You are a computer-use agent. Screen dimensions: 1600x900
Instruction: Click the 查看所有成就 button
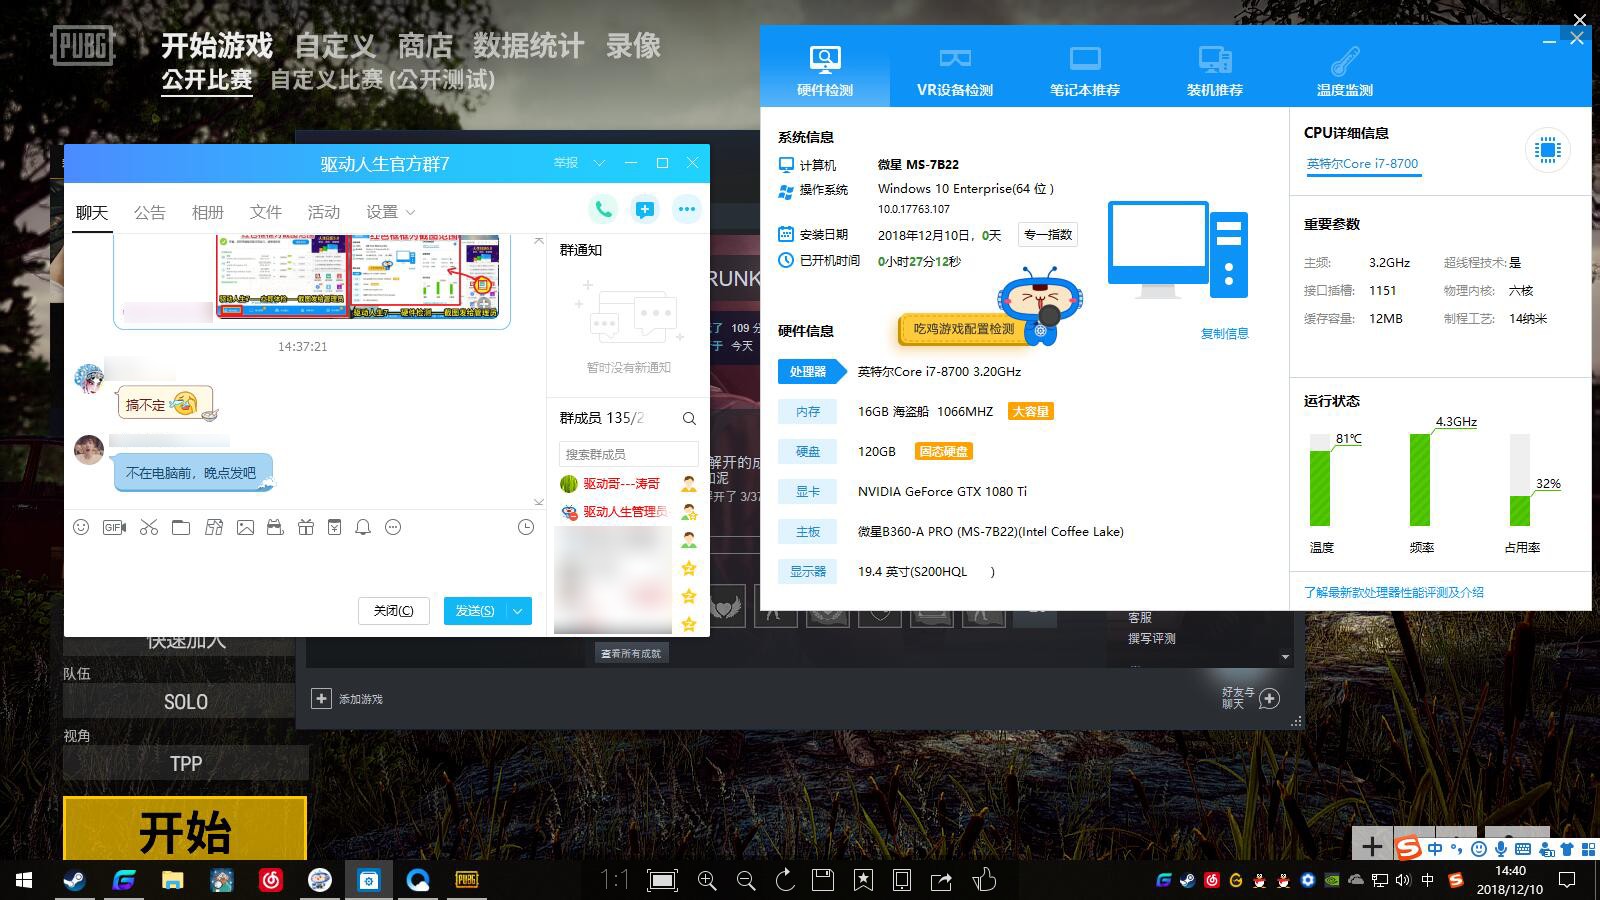[x=631, y=653]
